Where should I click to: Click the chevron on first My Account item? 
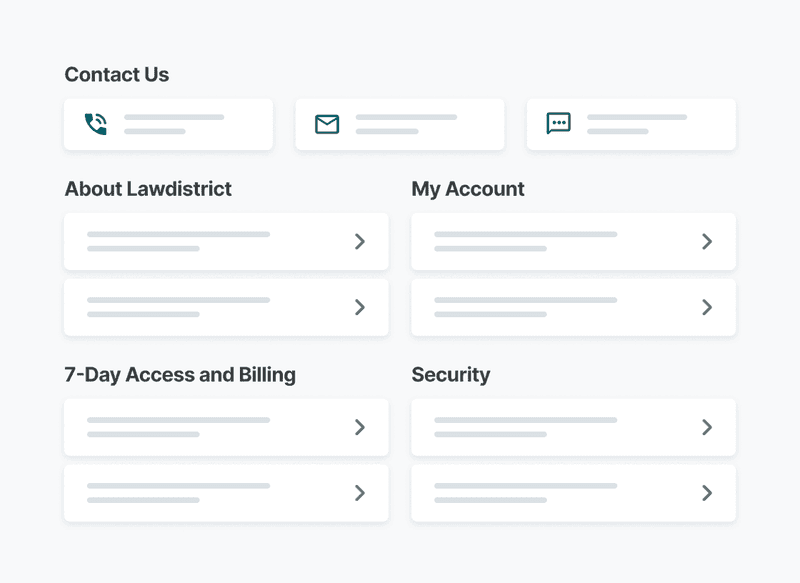[x=707, y=241]
